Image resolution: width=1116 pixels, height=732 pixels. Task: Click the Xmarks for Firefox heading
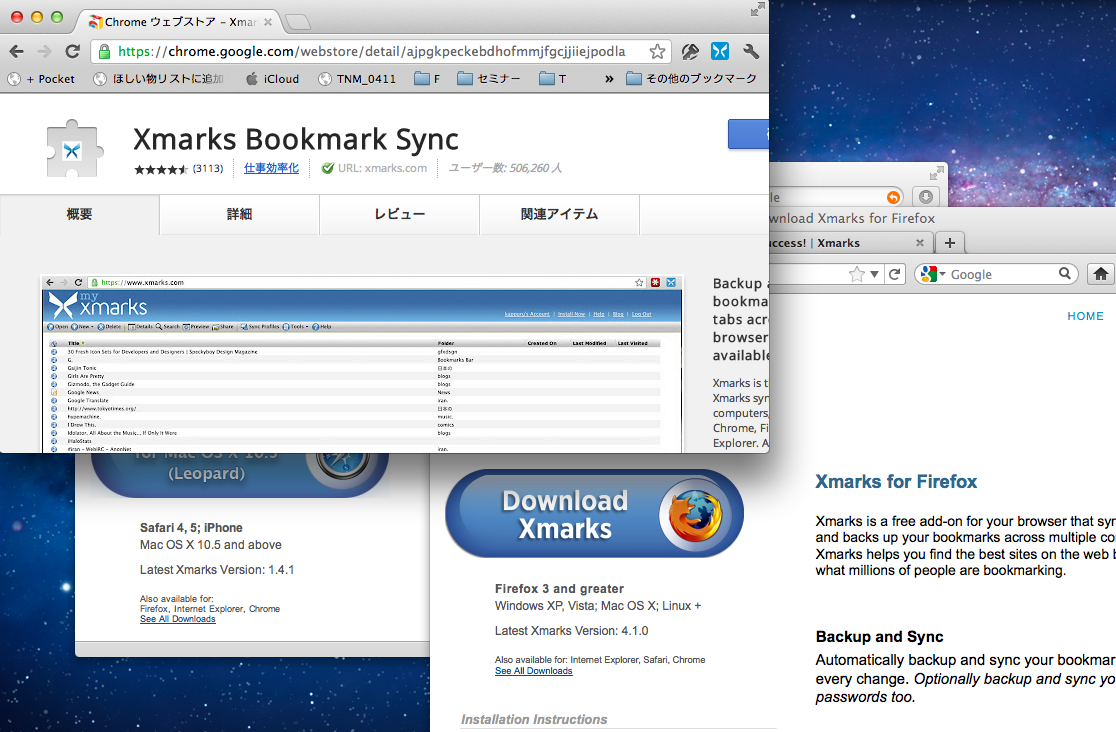[896, 482]
